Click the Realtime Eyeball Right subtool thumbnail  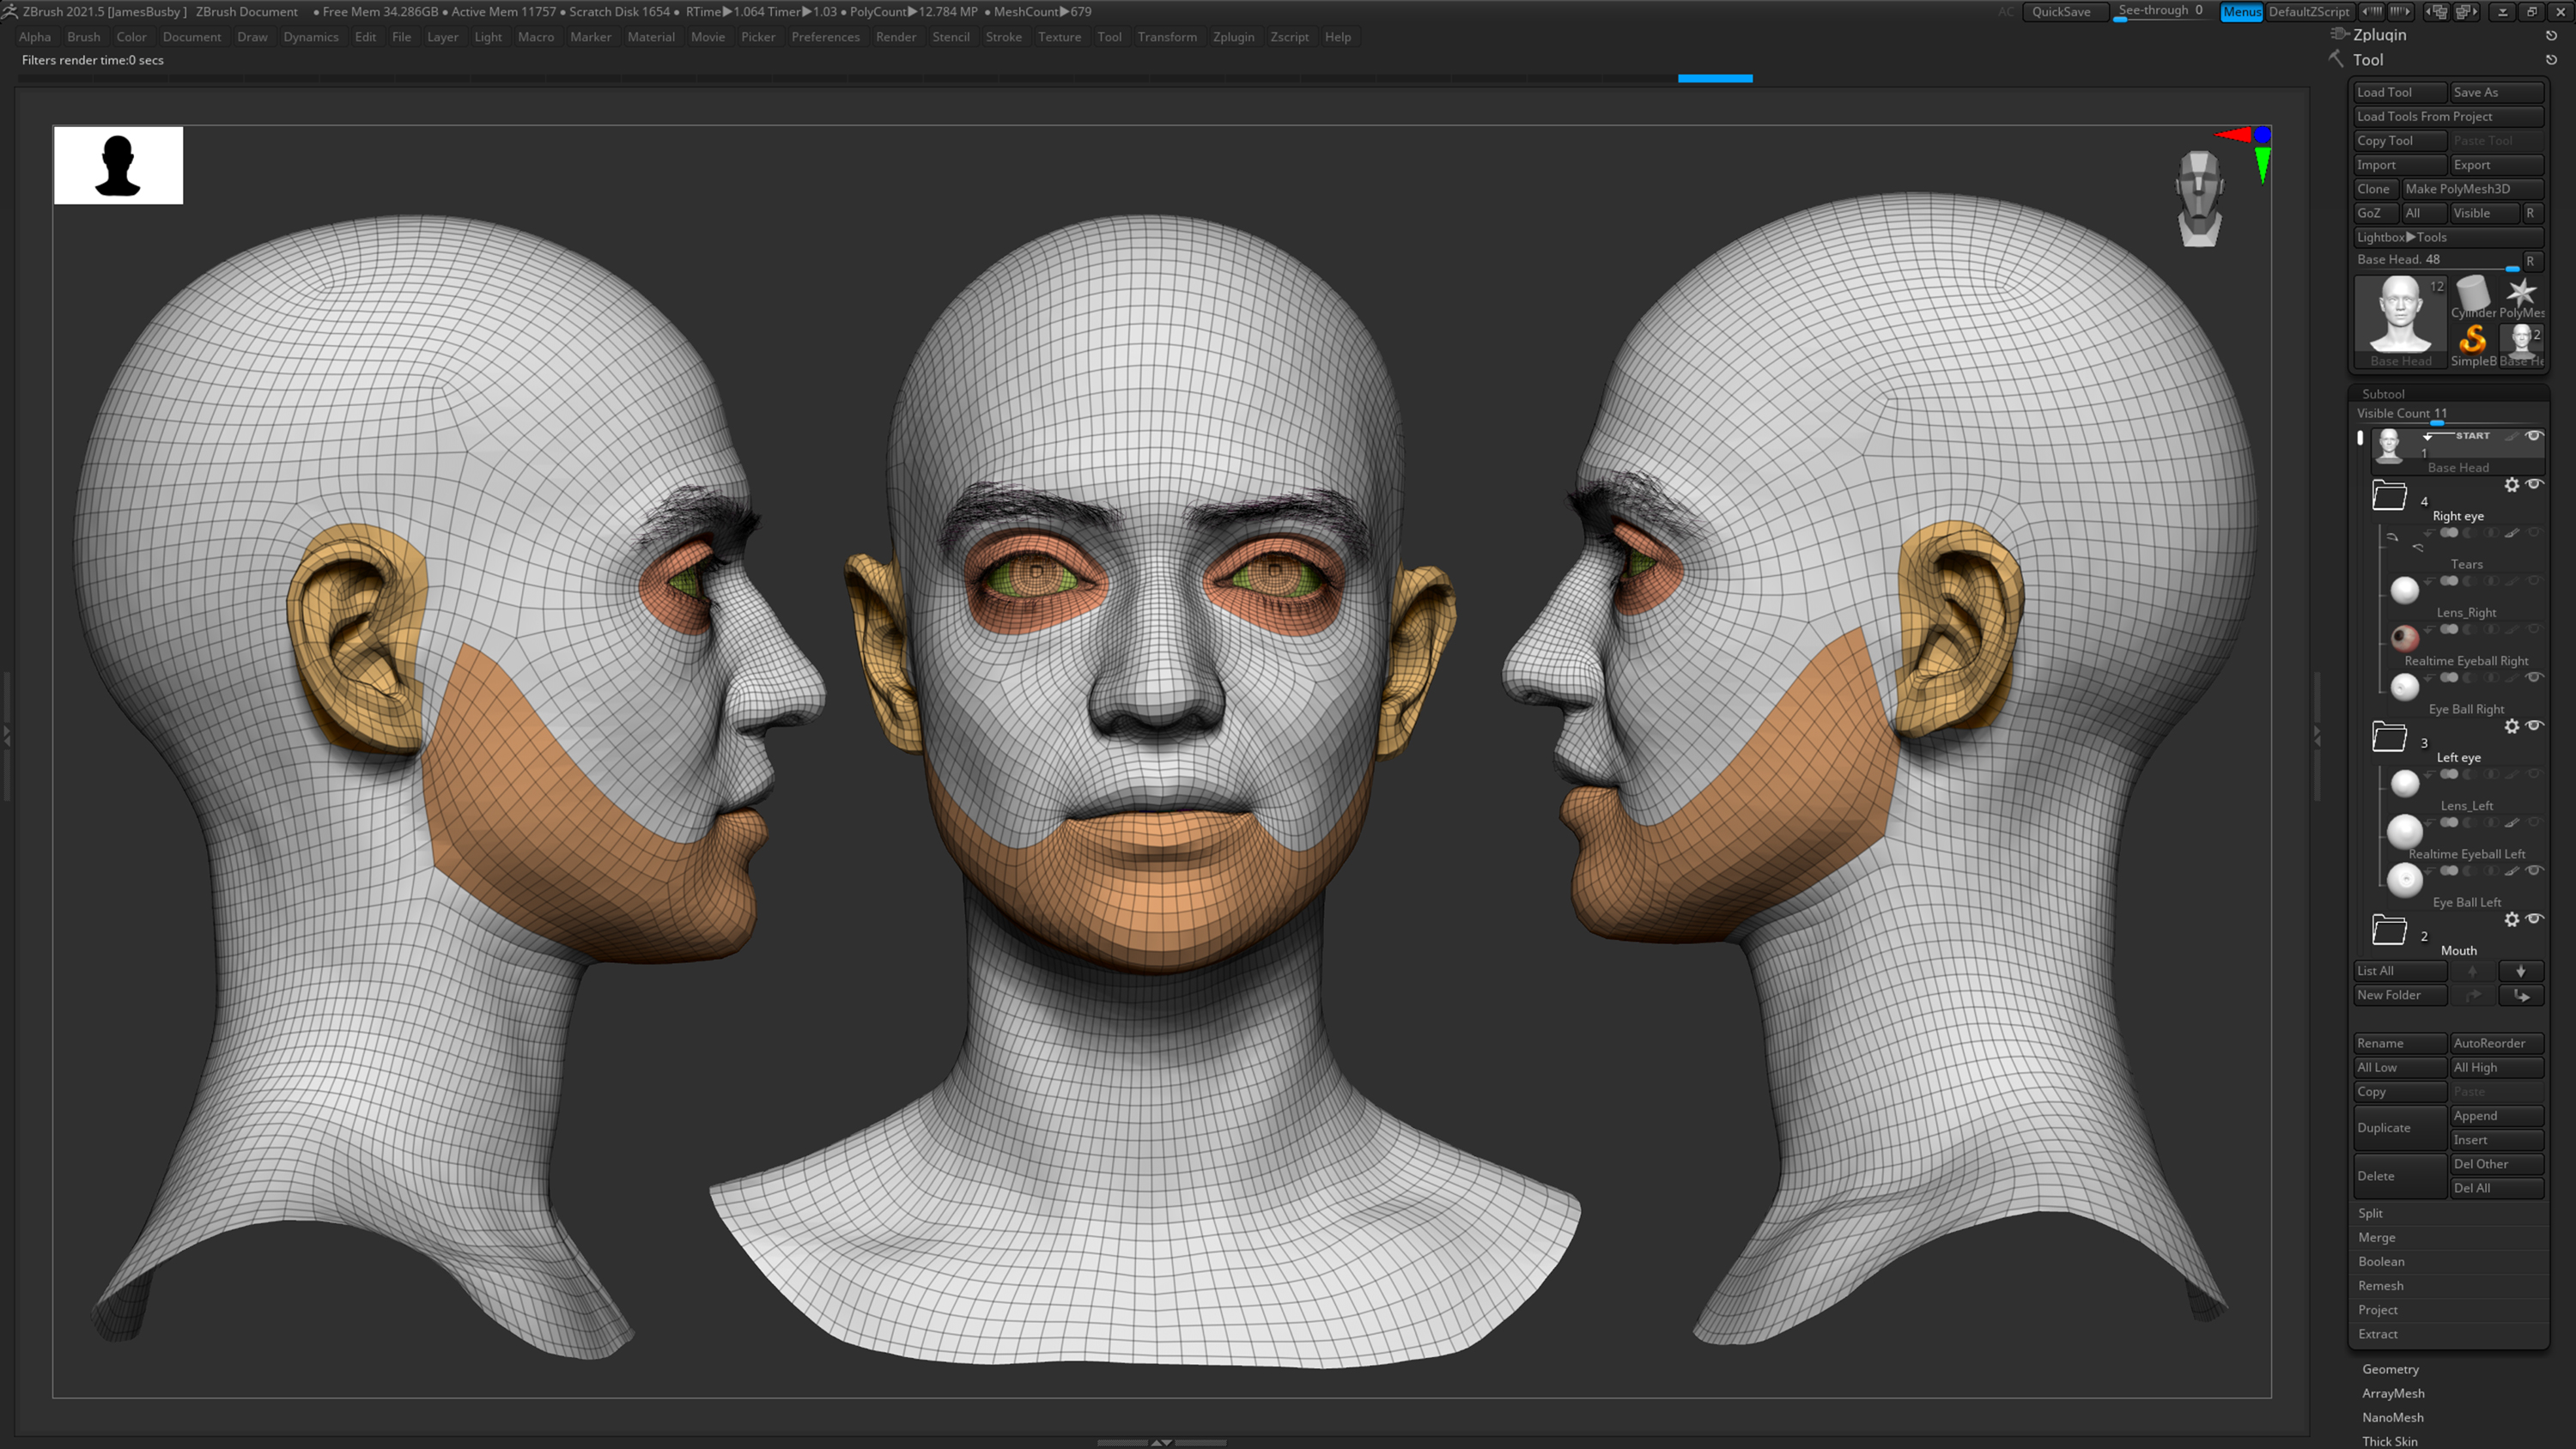(2404, 640)
